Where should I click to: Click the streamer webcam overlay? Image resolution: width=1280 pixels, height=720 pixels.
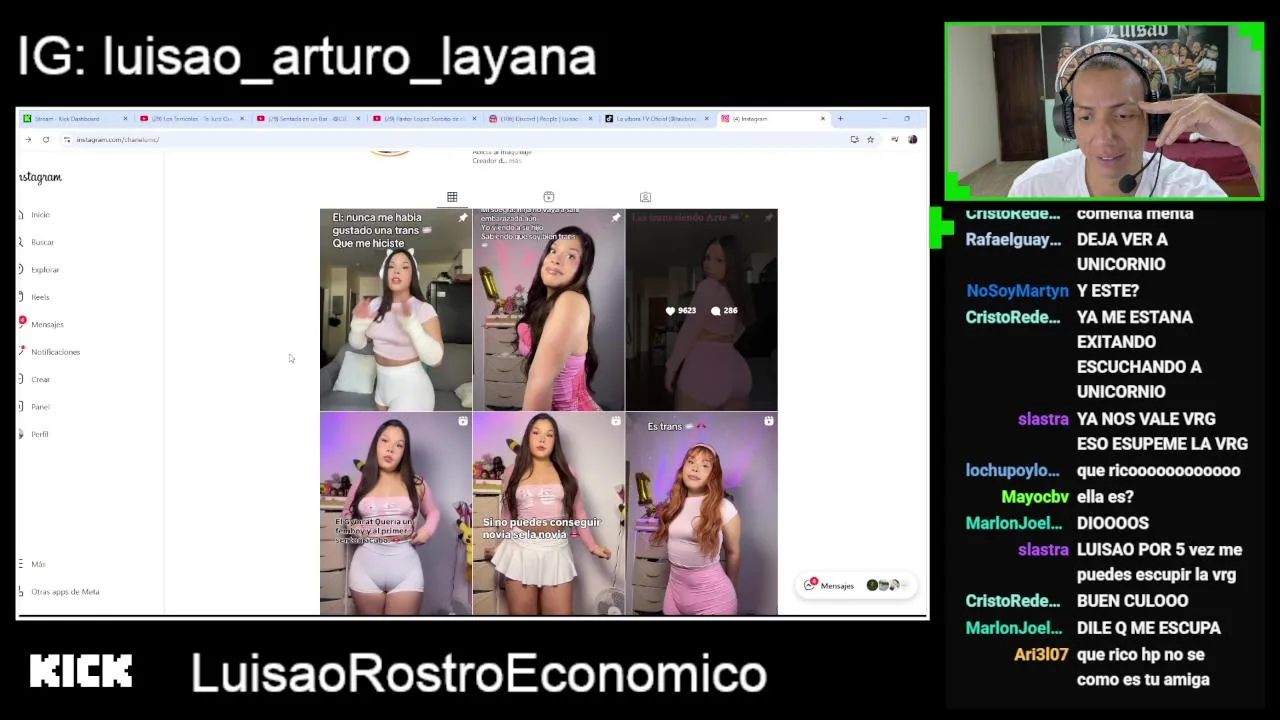tap(1104, 112)
